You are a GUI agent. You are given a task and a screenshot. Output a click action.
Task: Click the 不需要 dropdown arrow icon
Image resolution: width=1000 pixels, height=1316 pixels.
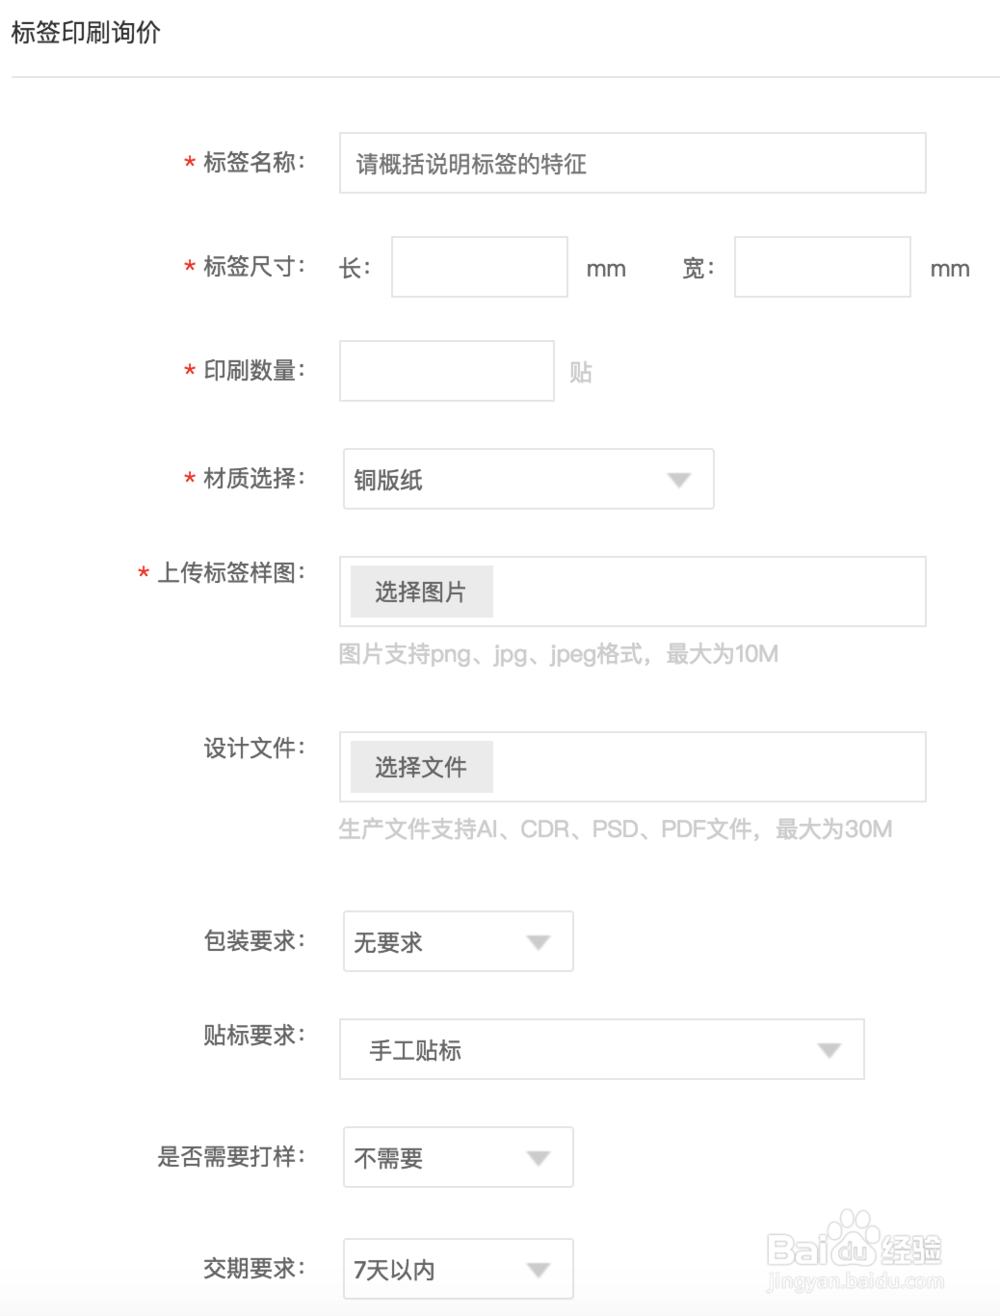tap(539, 1158)
